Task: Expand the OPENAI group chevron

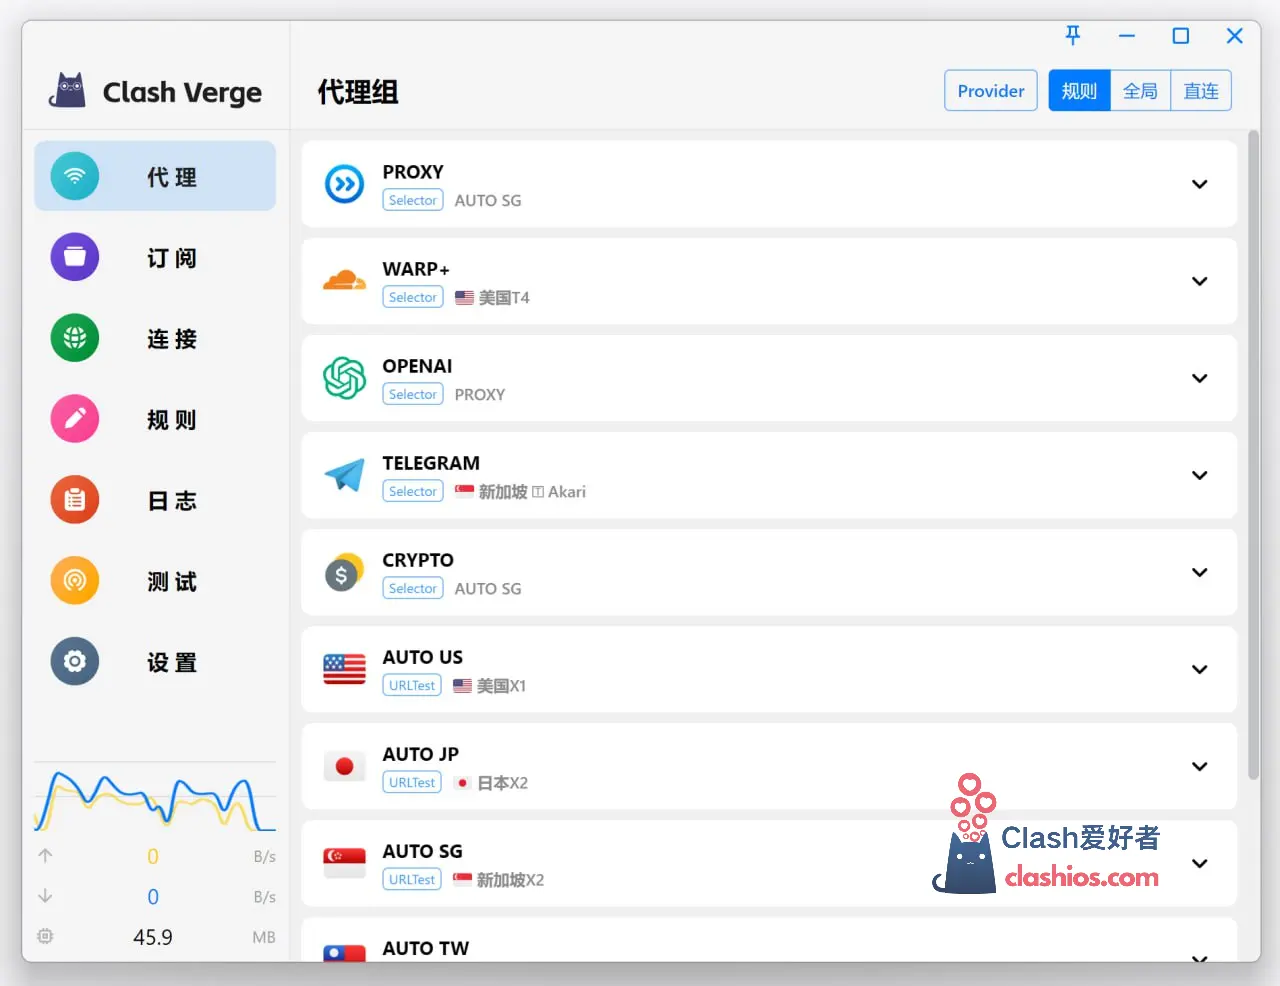Action: point(1200,378)
